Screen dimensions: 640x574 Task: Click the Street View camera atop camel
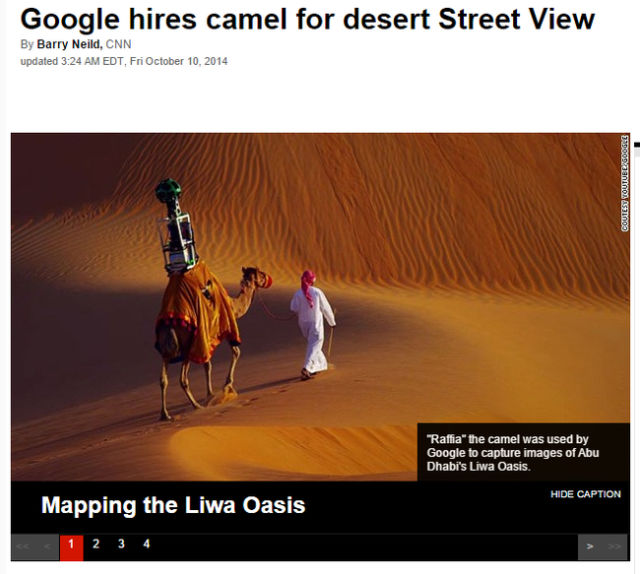176,225
